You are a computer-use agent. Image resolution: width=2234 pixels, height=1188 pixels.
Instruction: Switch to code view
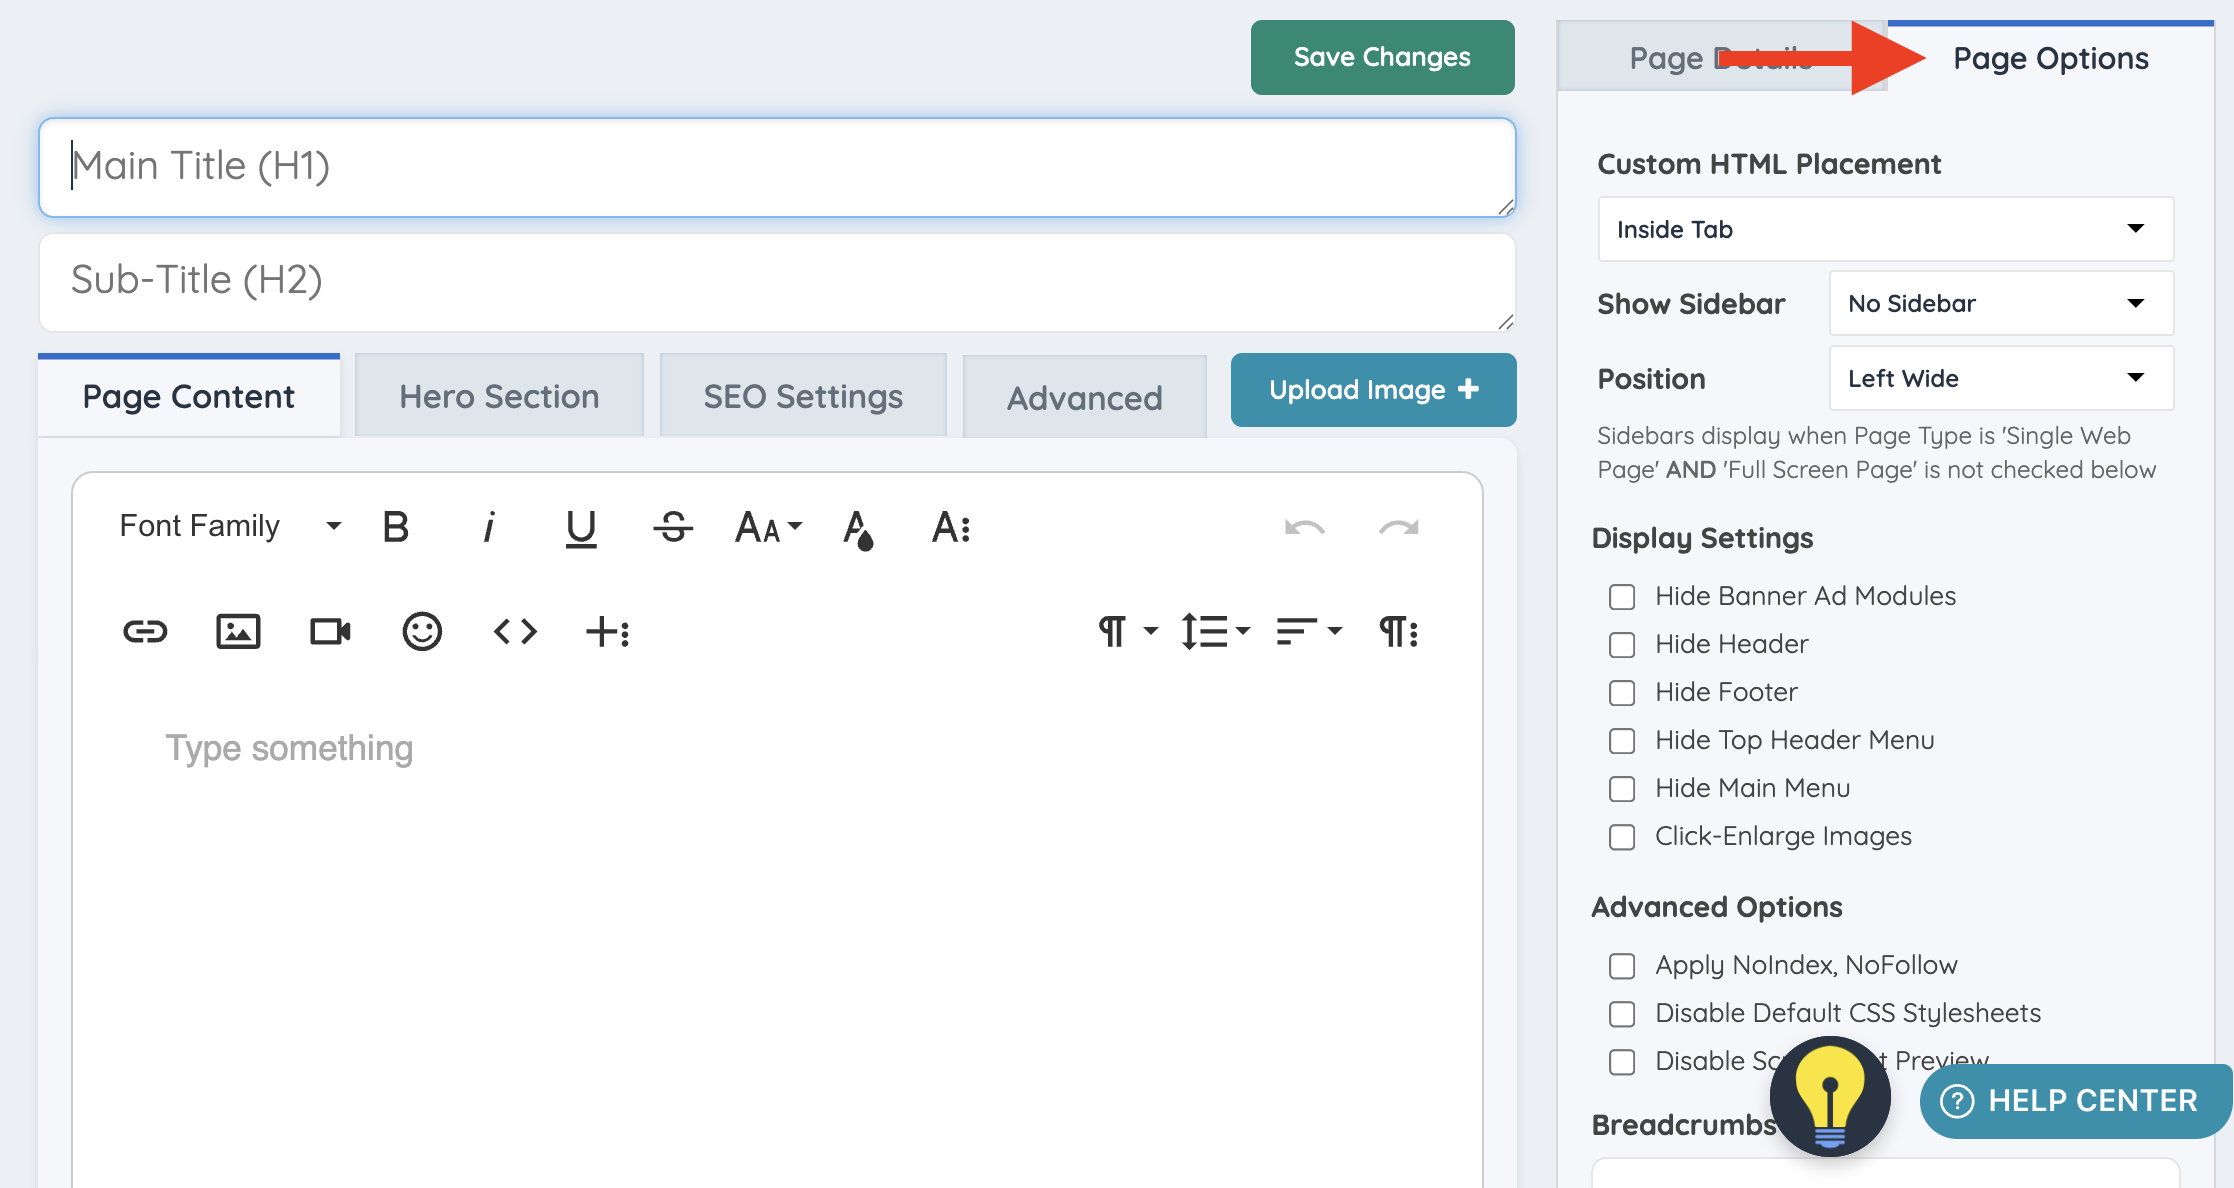click(x=515, y=631)
